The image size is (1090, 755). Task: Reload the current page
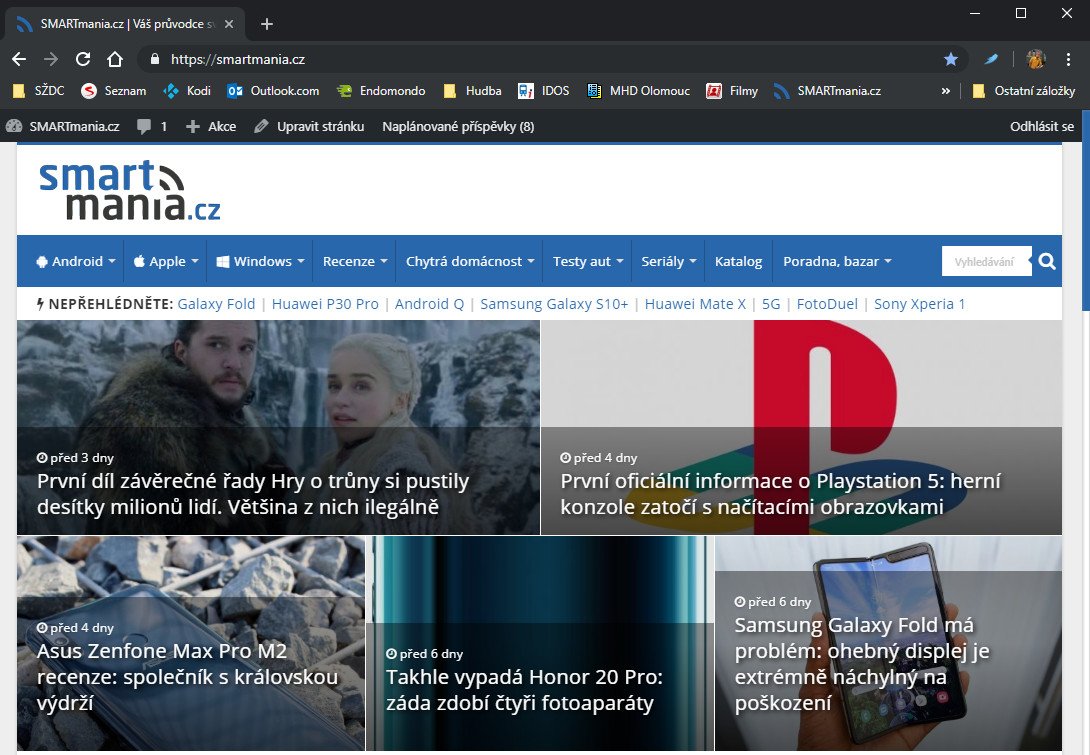pos(83,59)
